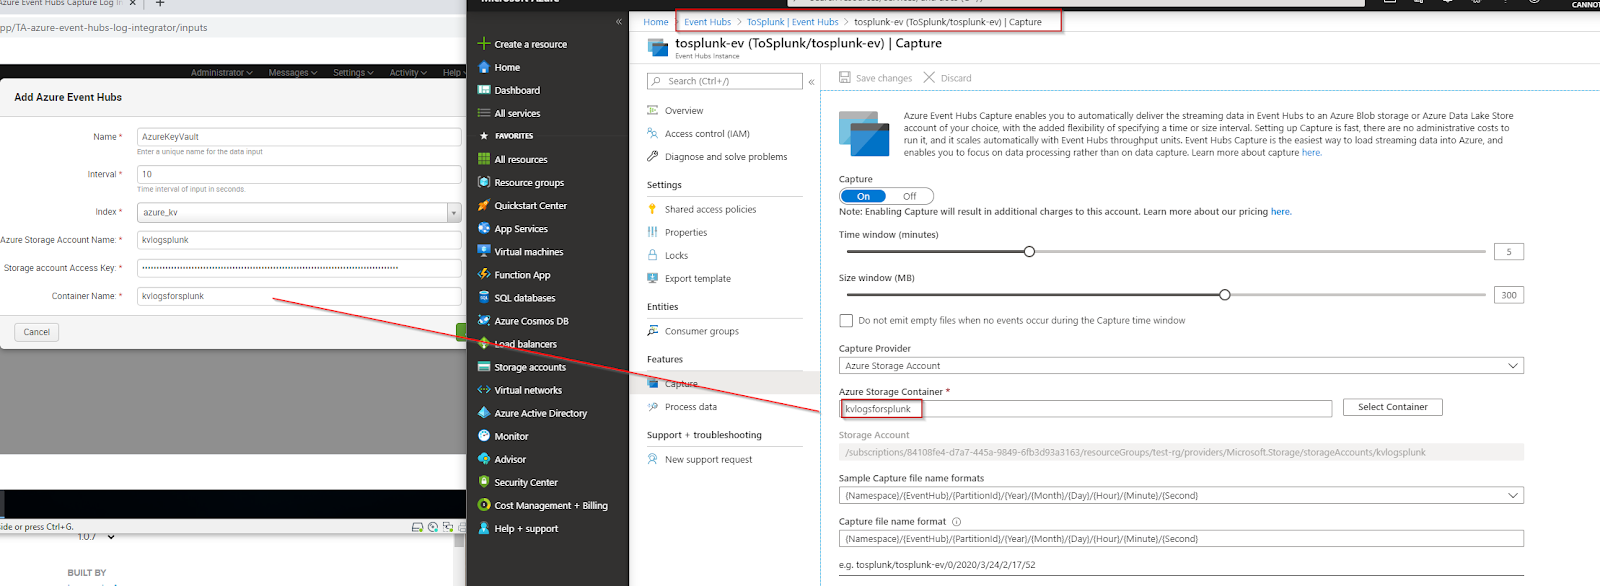The height and width of the screenshot is (586, 1600).
Task: Open Administrator menu in Splunk window
Action: tap(222, 73)
